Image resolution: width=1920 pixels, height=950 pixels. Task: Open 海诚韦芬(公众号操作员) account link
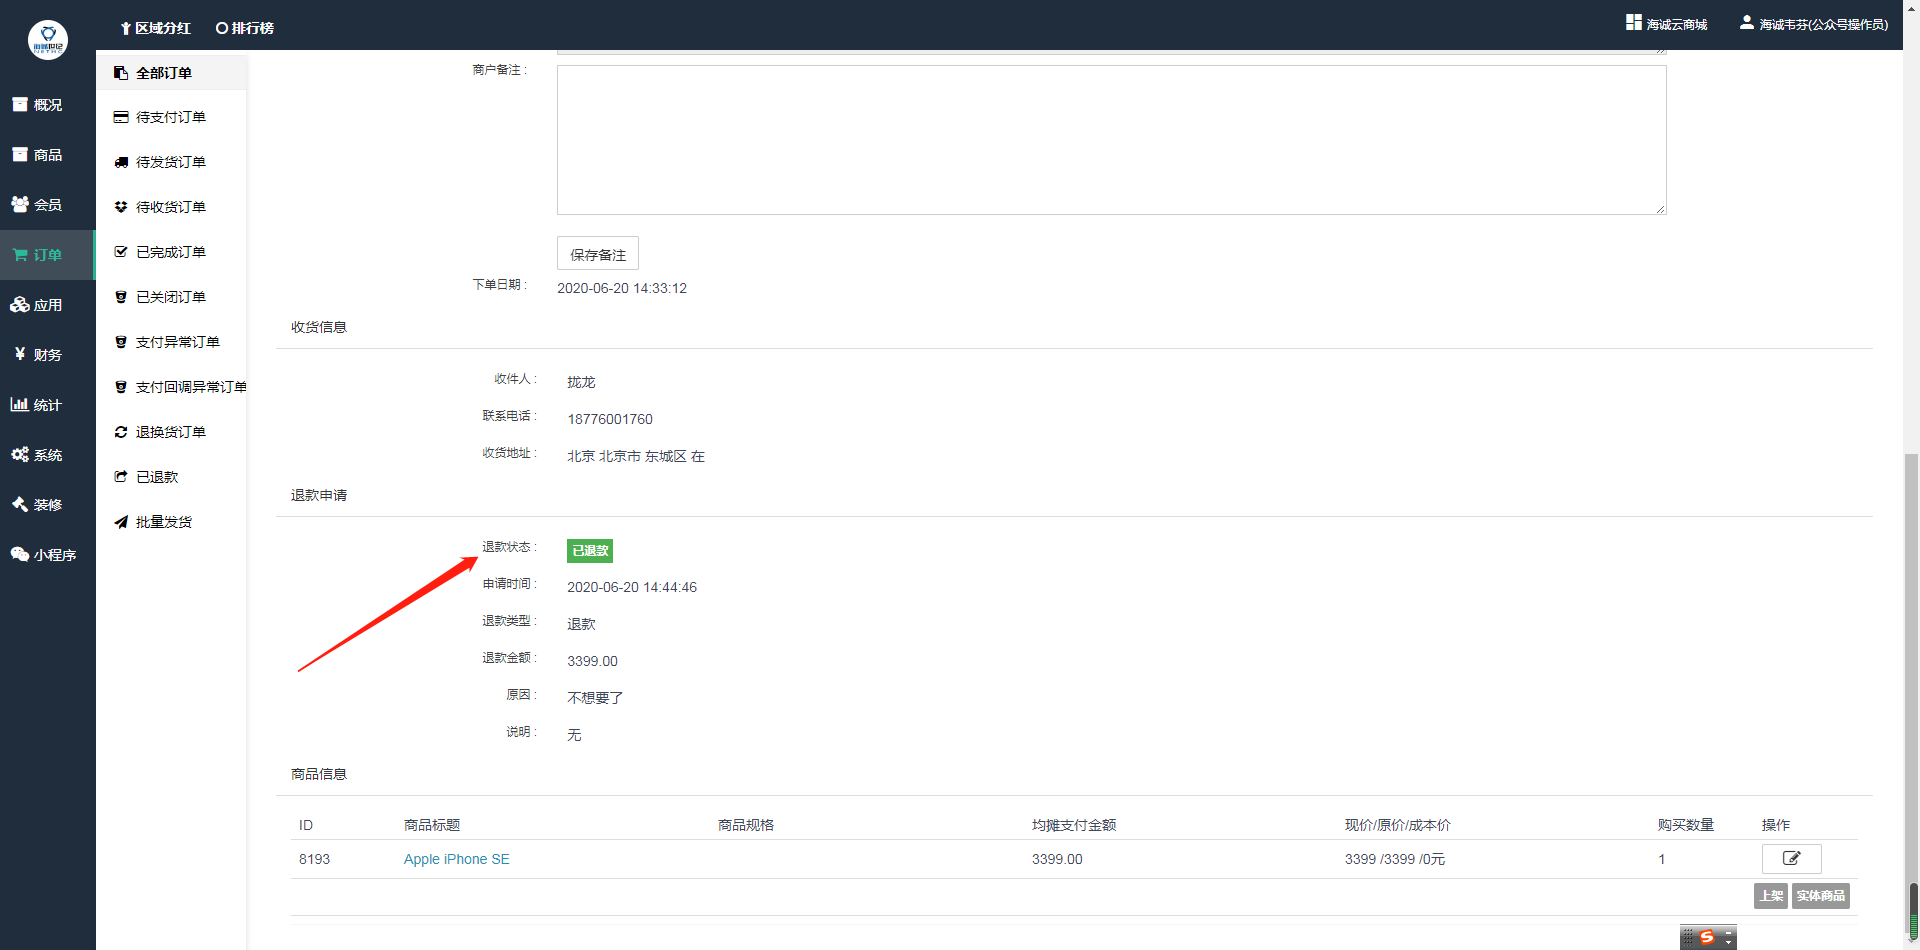click(x=1824, y=24)
